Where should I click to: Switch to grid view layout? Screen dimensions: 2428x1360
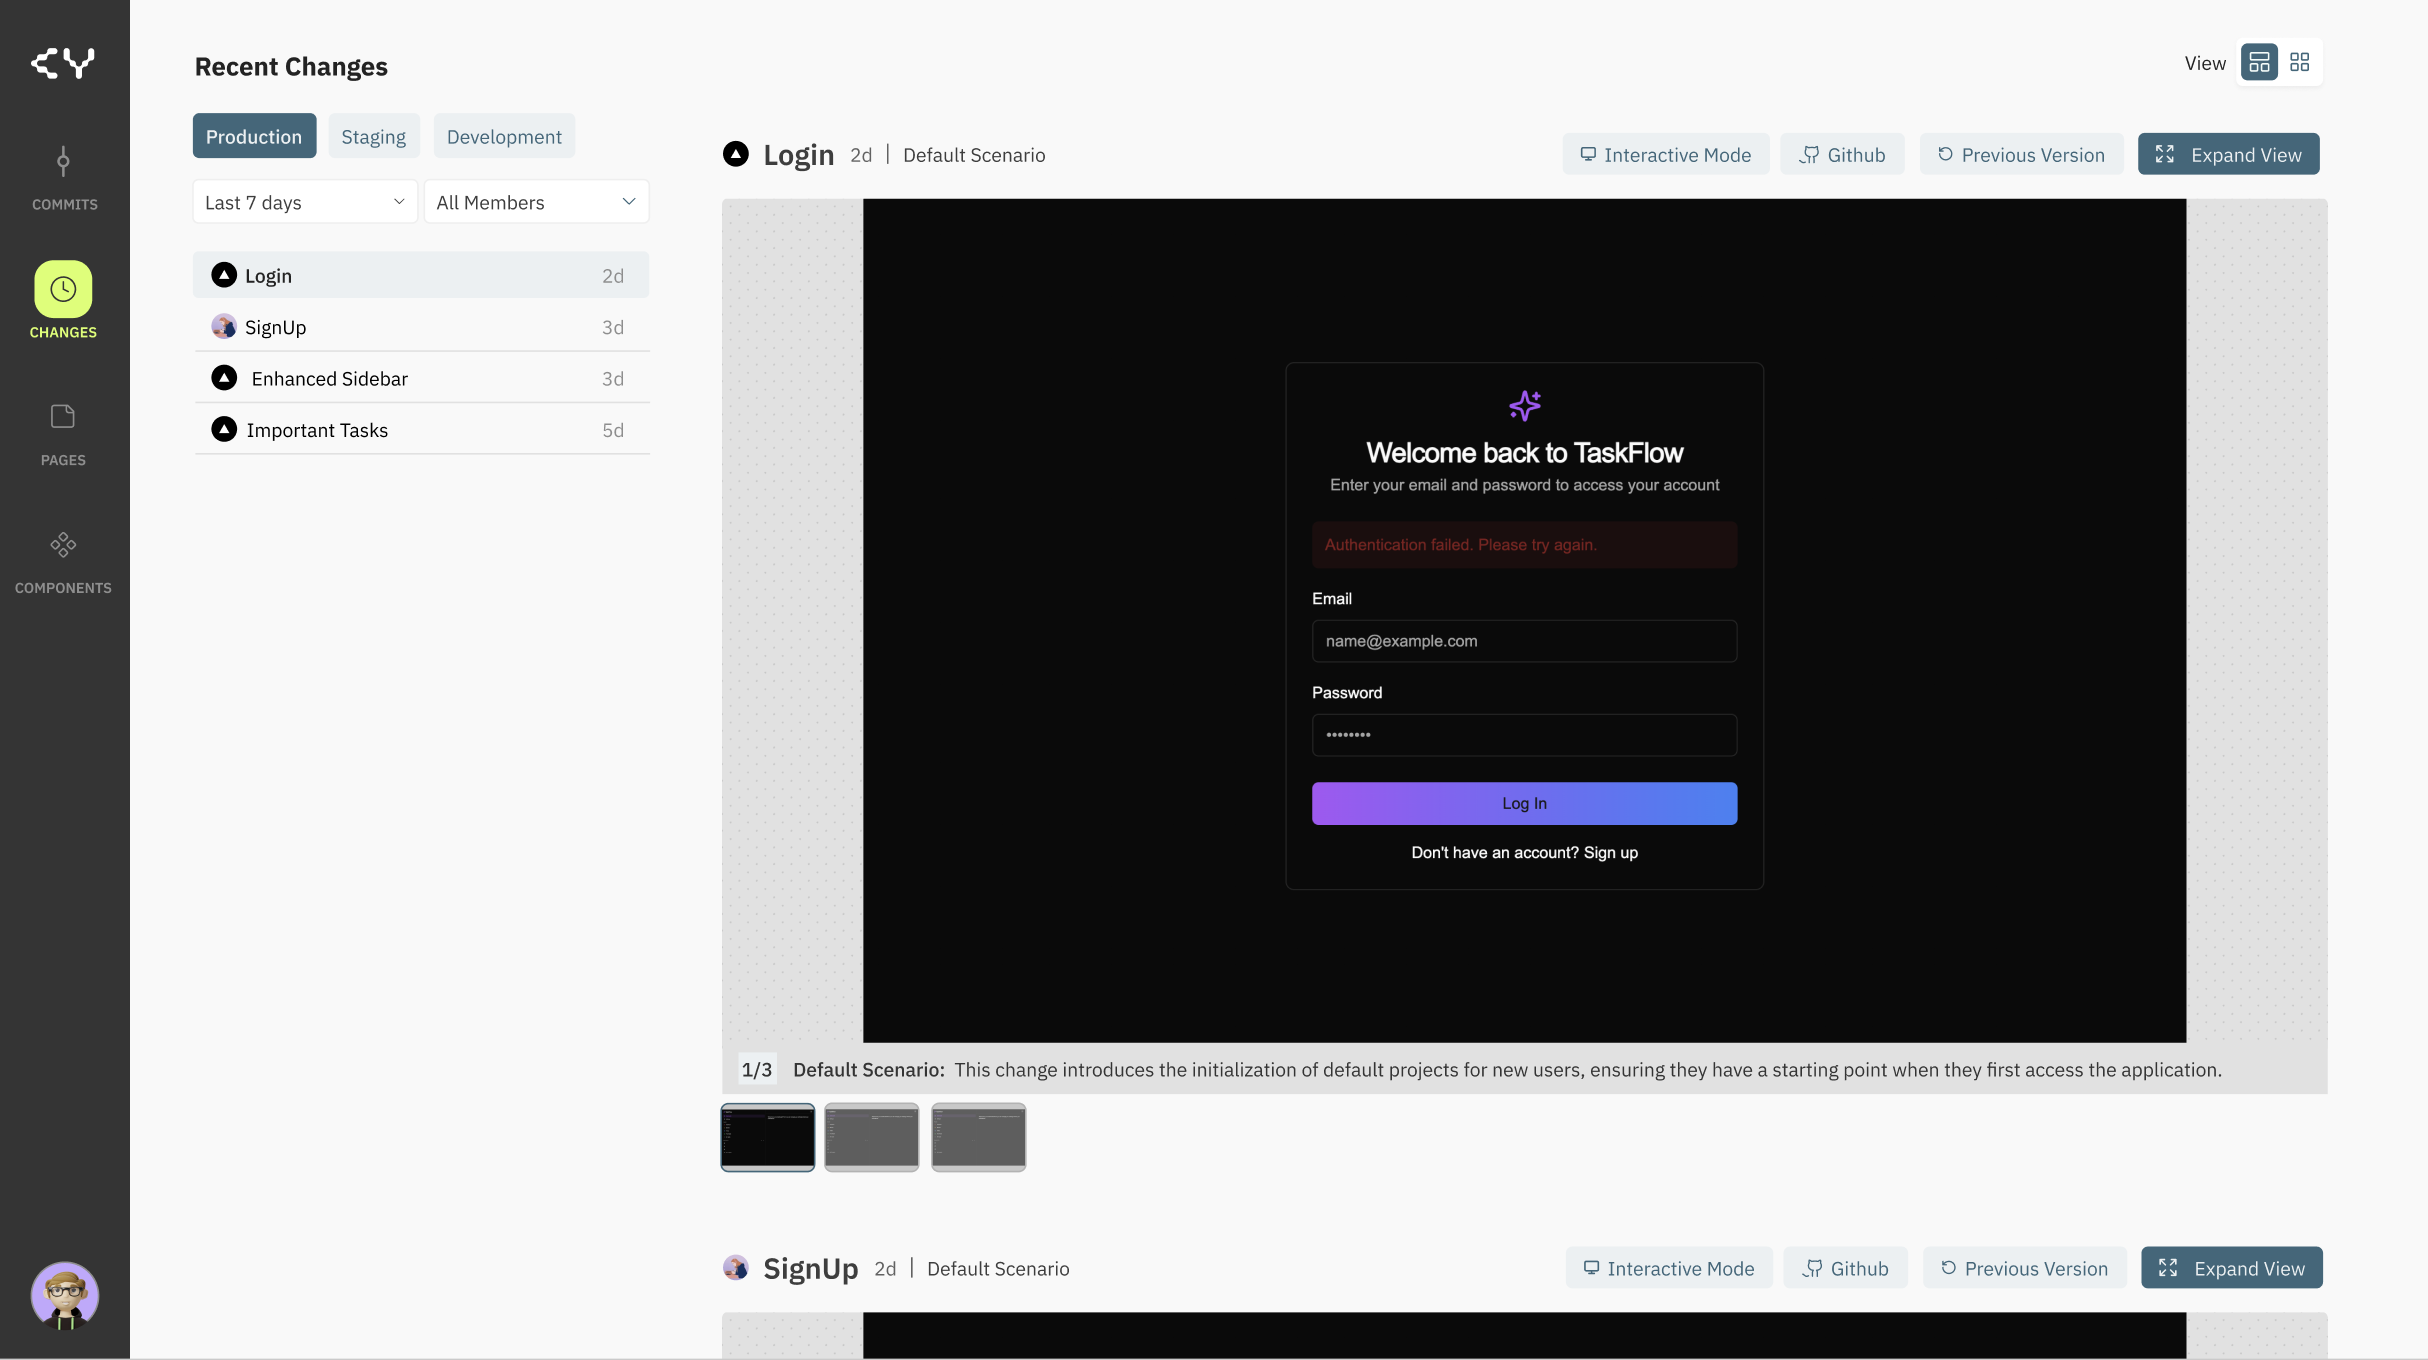pos(2299,62)
